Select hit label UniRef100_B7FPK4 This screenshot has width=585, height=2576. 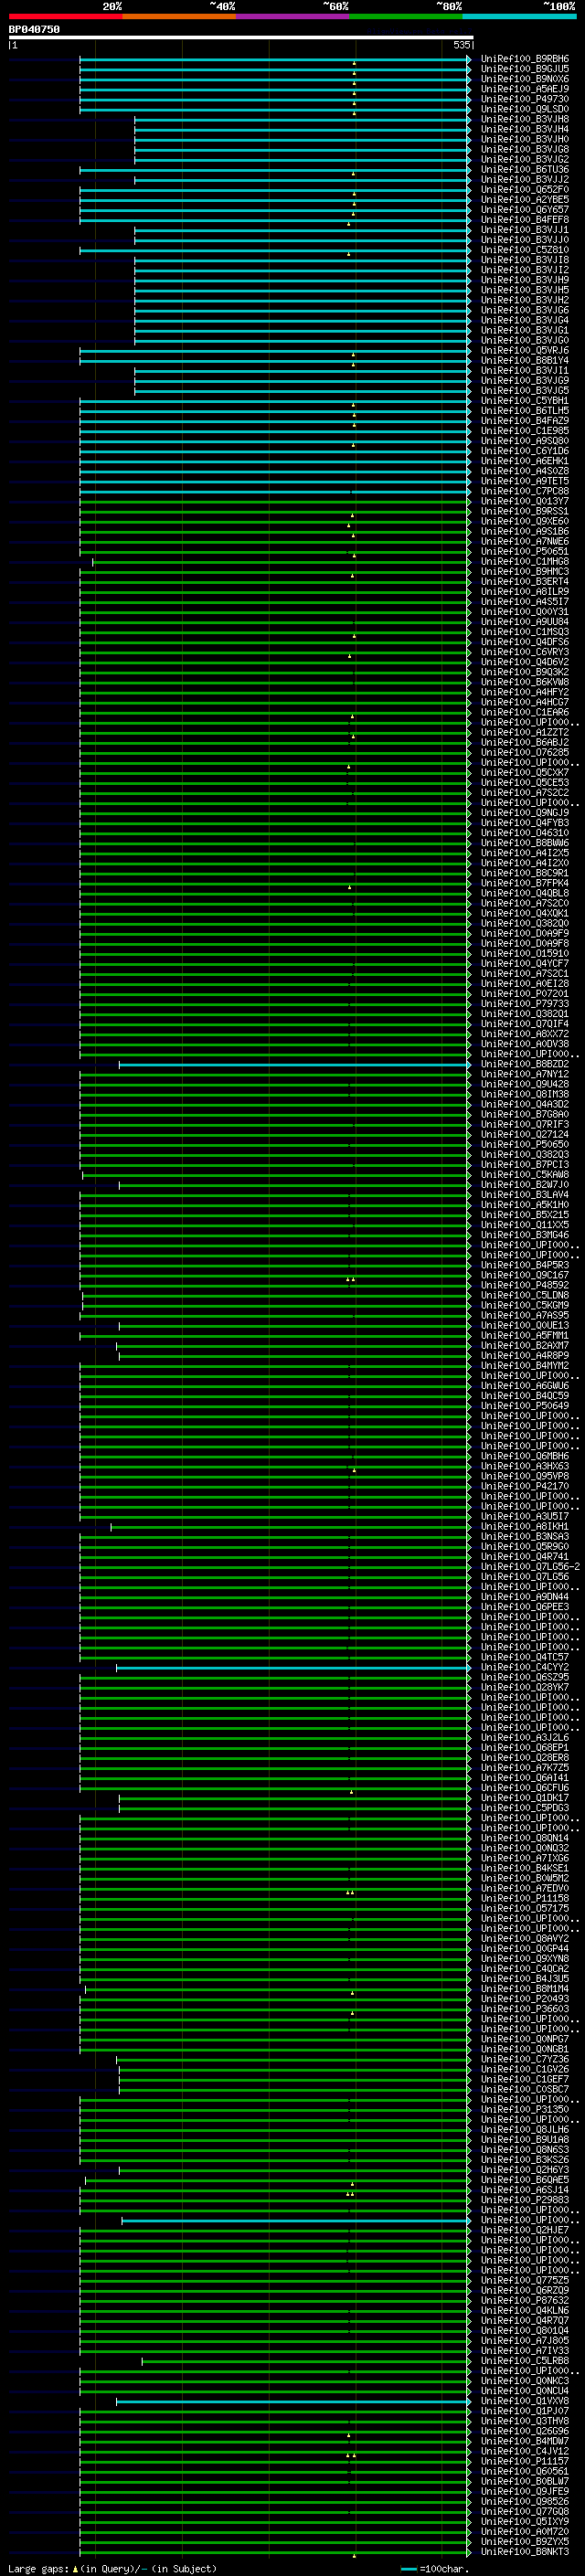pos(525,883)
